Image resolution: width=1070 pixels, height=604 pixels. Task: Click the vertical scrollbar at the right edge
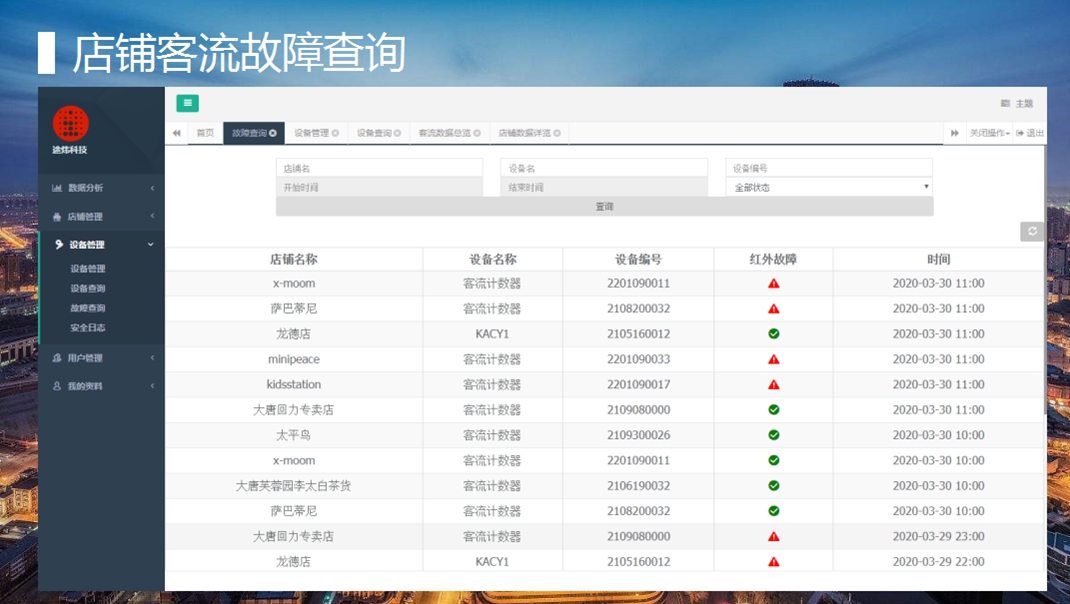pyautogui.click(x=1045, y=280)
